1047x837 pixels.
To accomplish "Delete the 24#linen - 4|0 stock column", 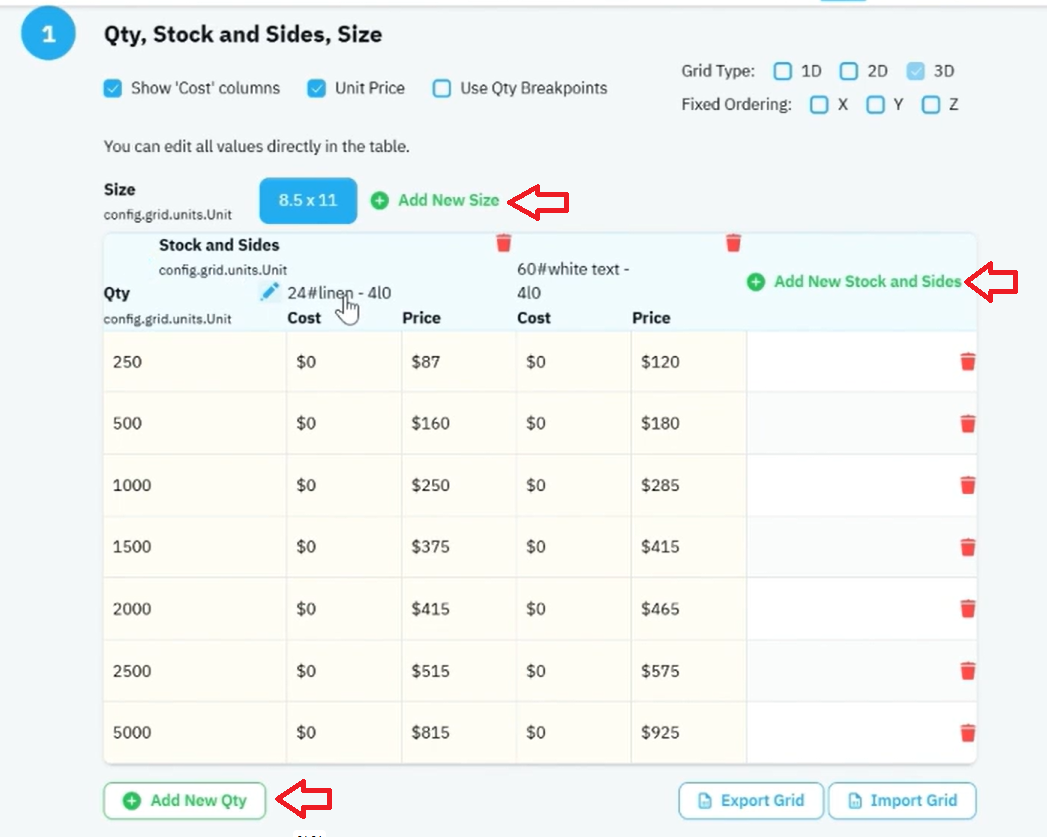I will pos(504,243).
